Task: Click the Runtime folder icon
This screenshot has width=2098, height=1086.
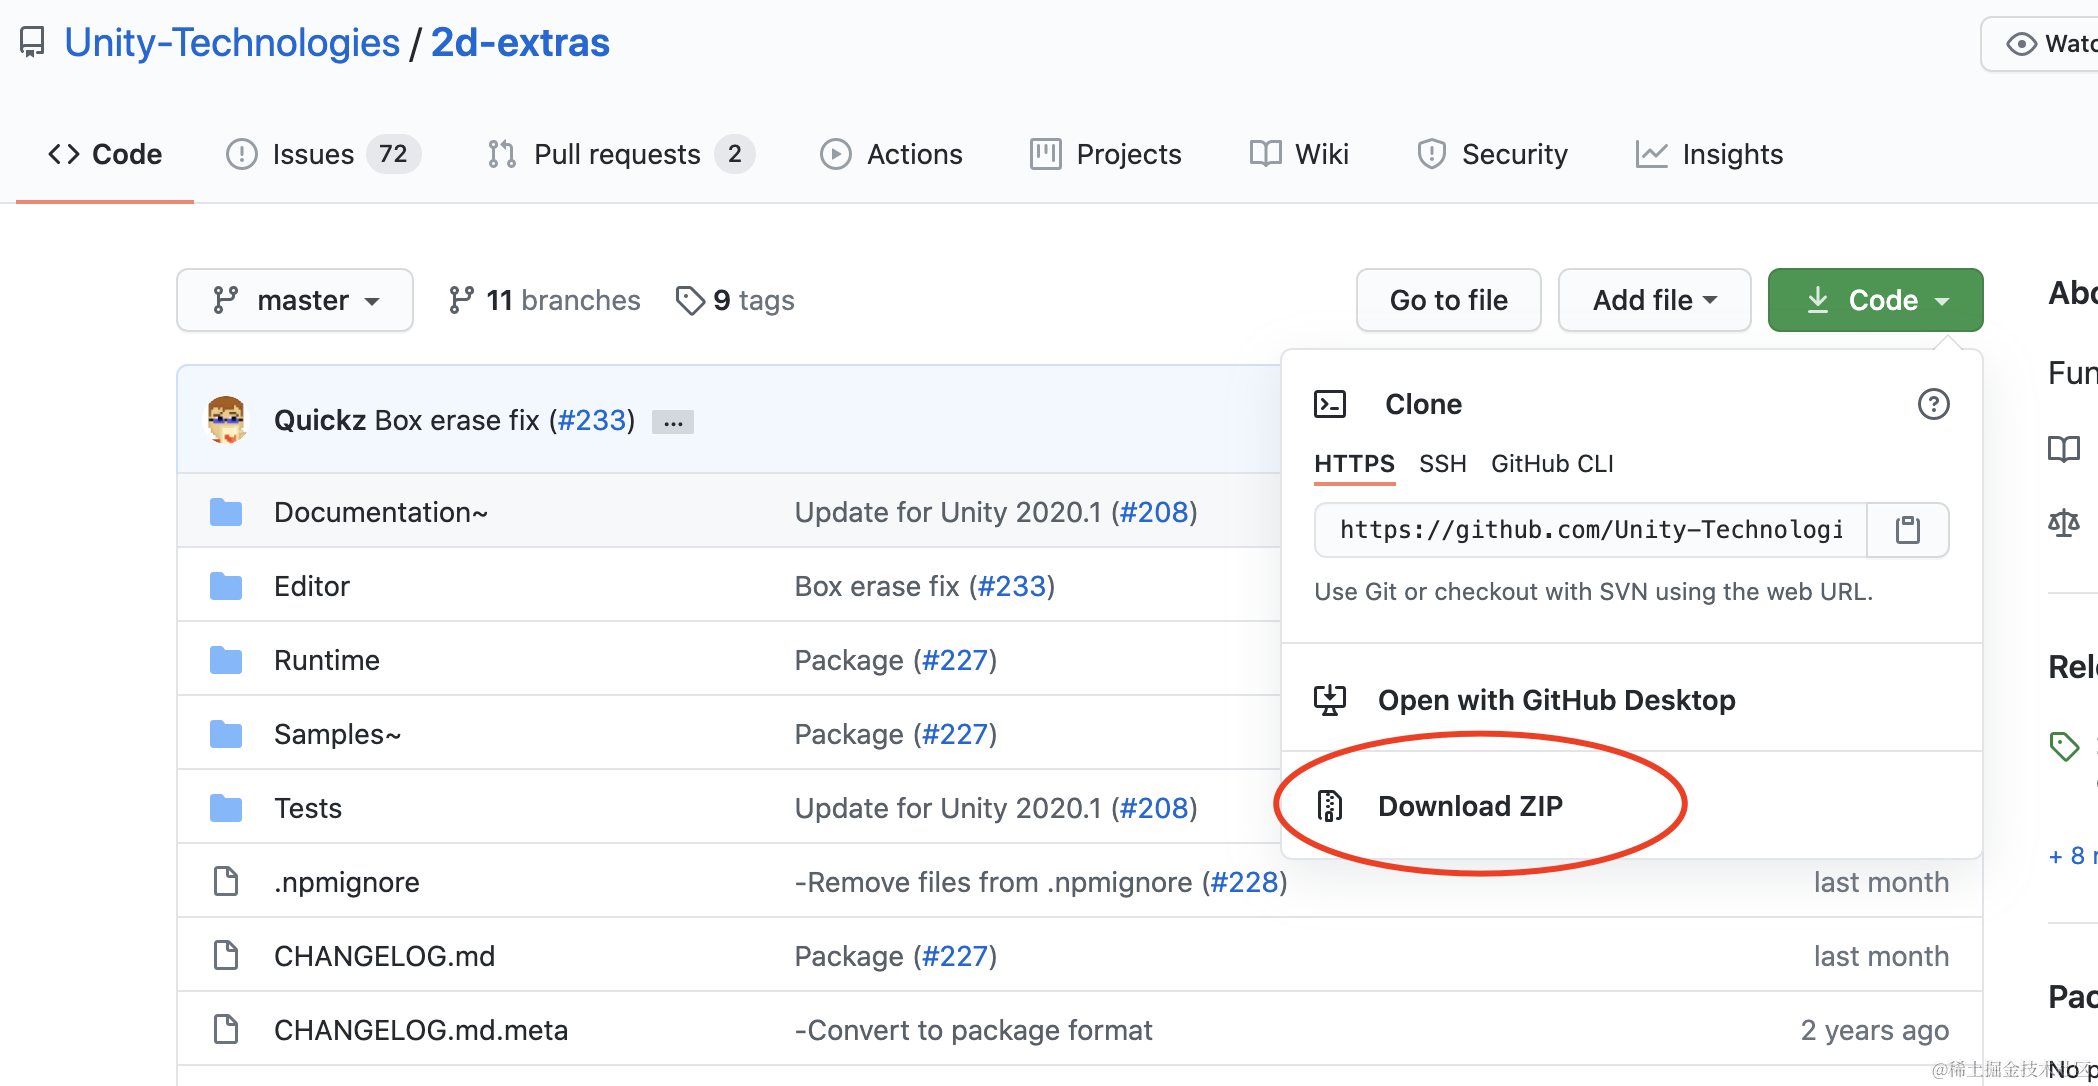Action: [226, 660]
